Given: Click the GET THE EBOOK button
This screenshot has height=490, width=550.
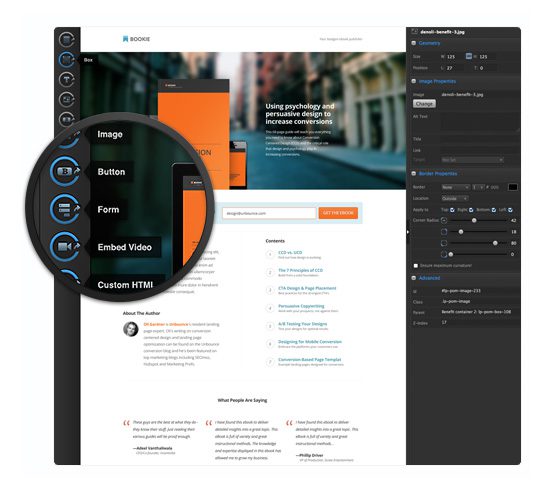Looking at the screenshot, I should coord(338,213).
